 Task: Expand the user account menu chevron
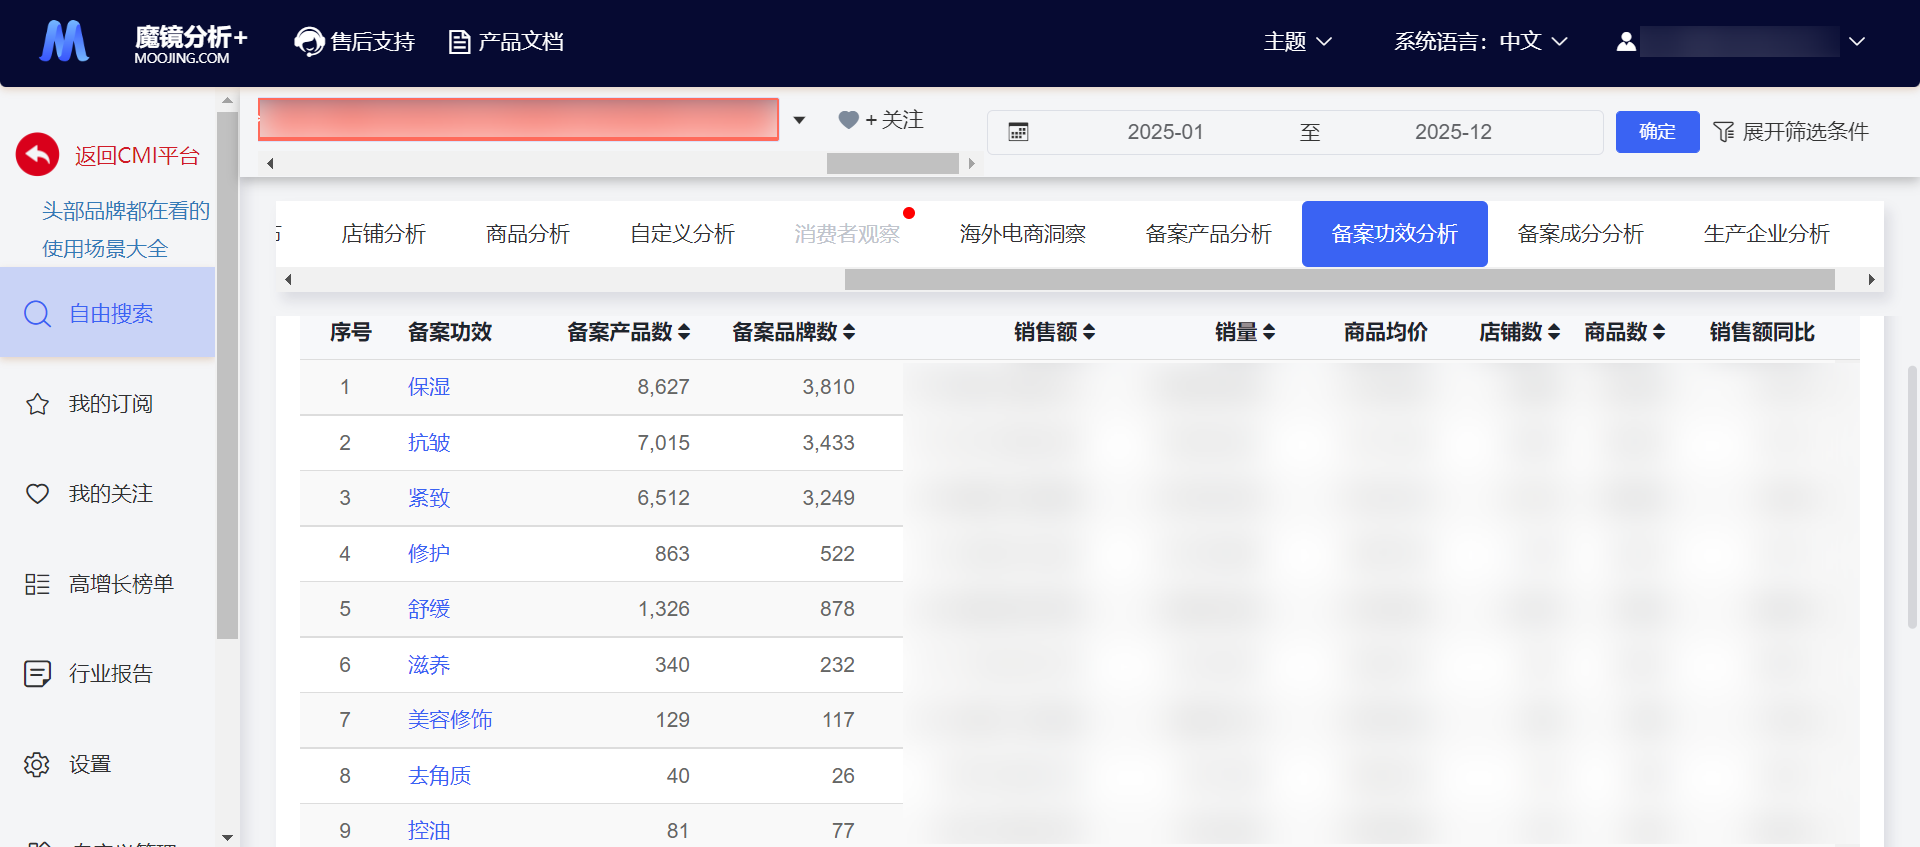(1857, 42)
